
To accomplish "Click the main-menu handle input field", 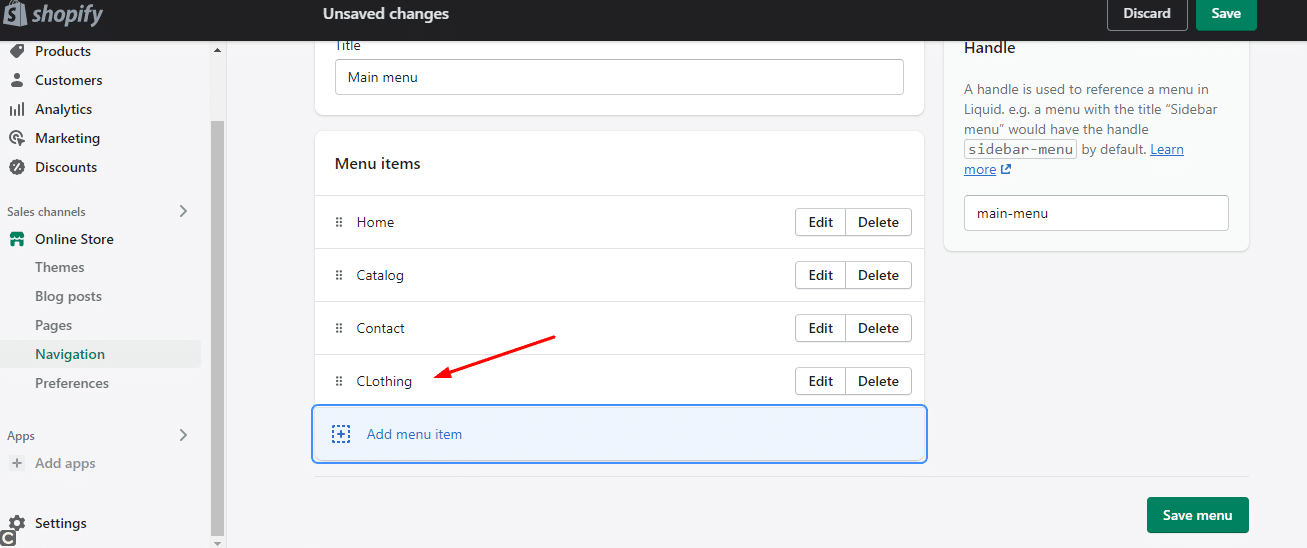I will pos(1096,213).
